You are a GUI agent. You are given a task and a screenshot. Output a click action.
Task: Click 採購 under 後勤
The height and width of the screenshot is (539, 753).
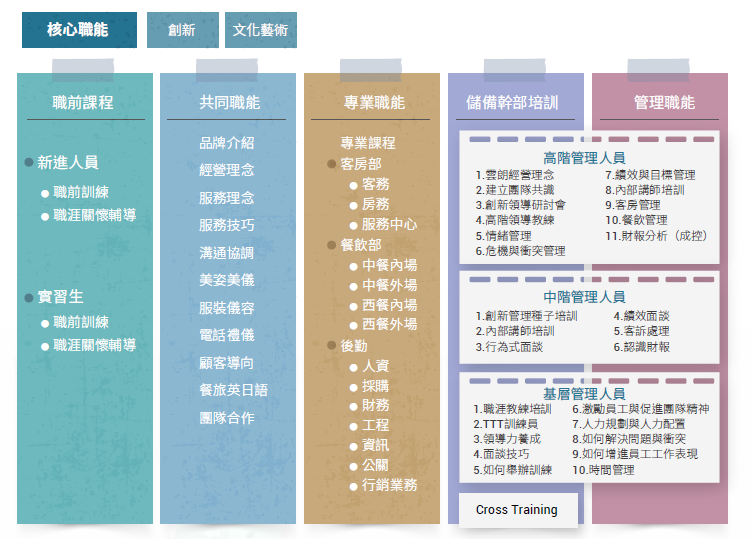tap(376, 386)
